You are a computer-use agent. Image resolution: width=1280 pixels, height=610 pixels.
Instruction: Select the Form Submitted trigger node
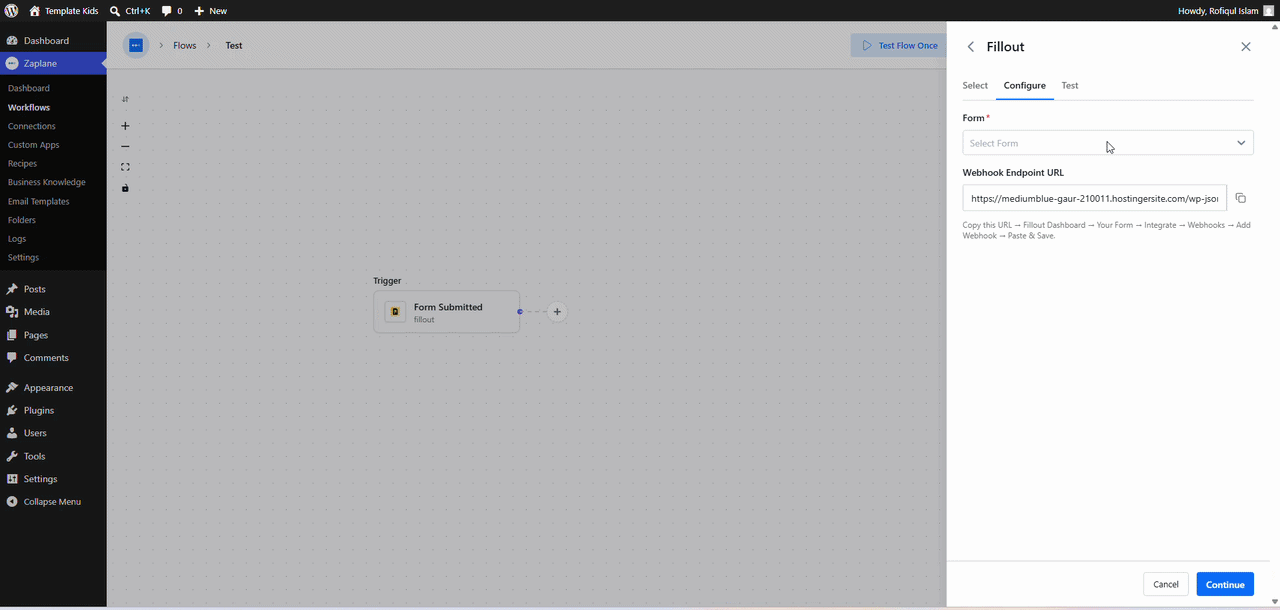tap(447, 312)
